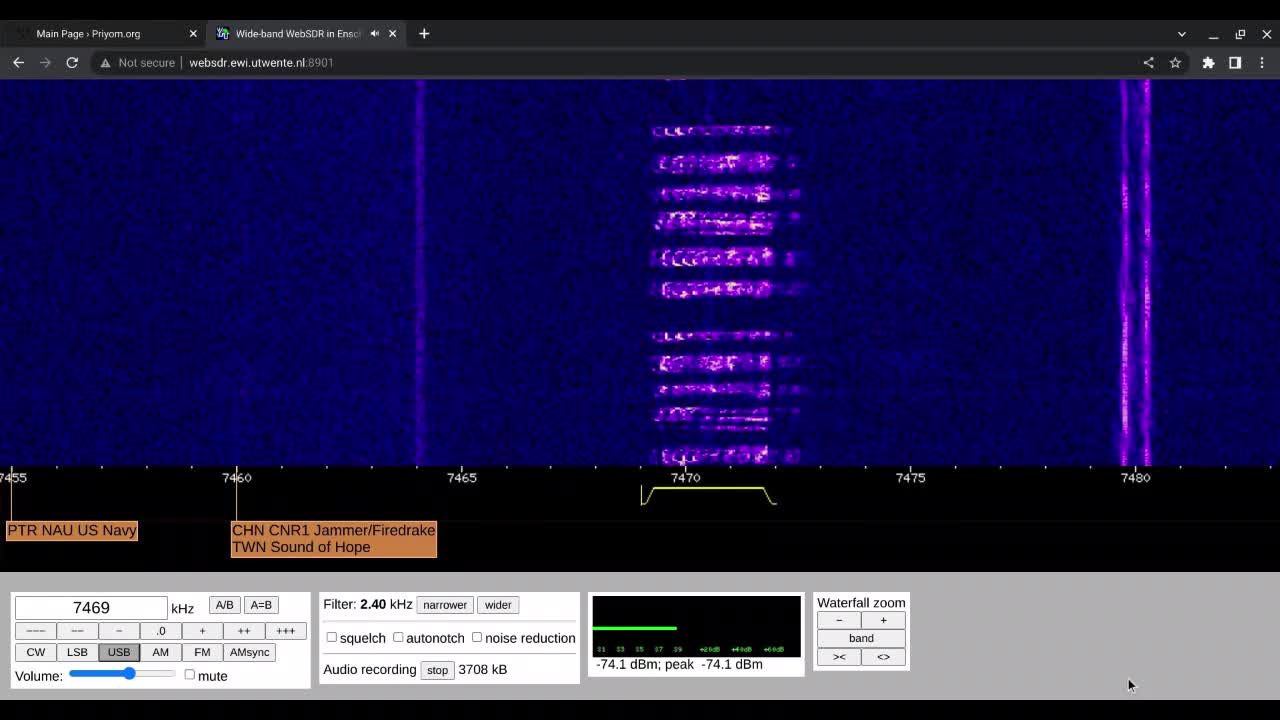Reload the WebSDR page

click(72, 62)
